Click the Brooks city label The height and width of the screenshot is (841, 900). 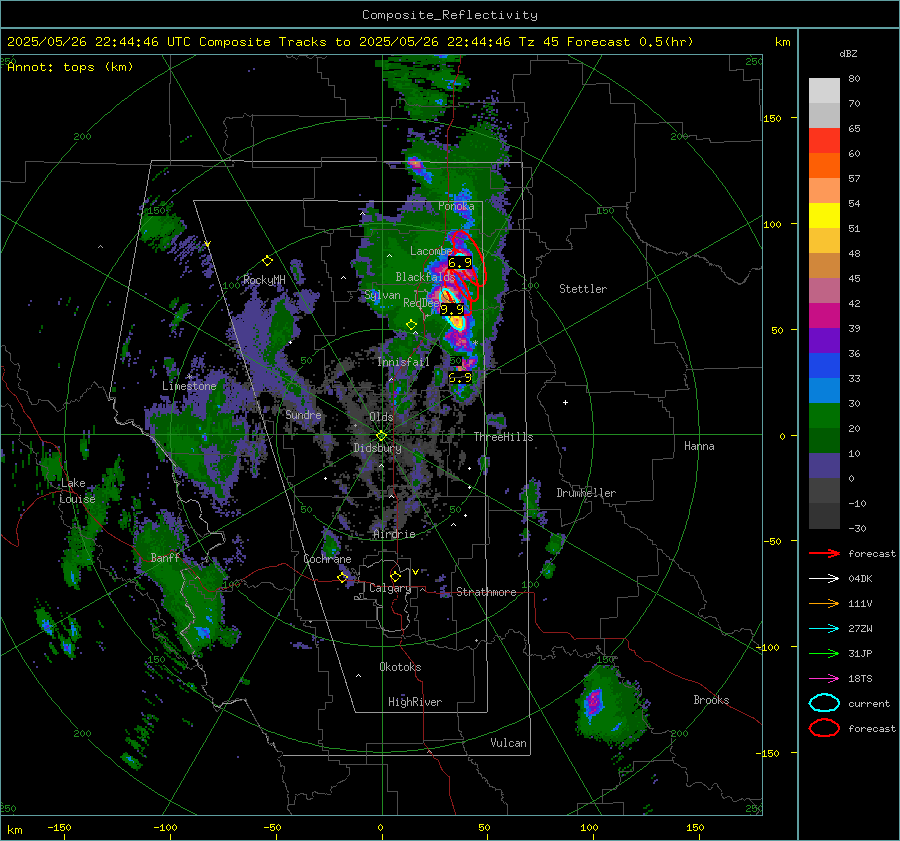click(x=711, y=700)
